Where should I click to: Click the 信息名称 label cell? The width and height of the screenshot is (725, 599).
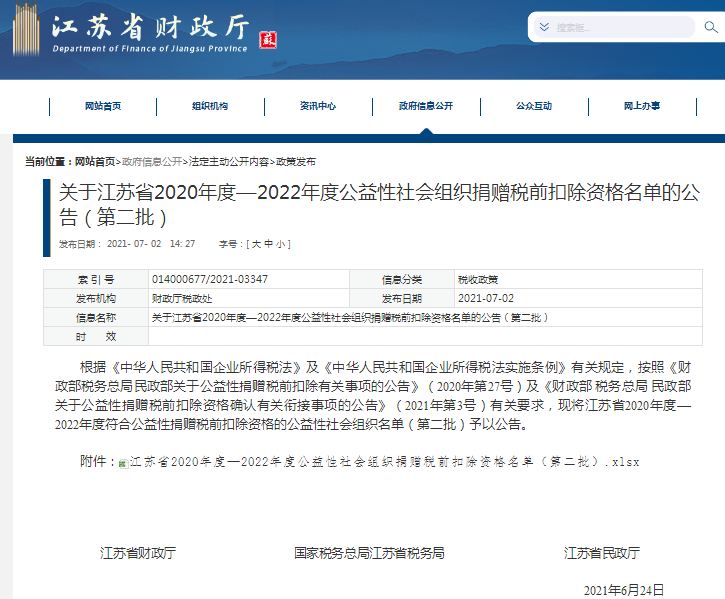pyautogui.click(x=96, y=317)
